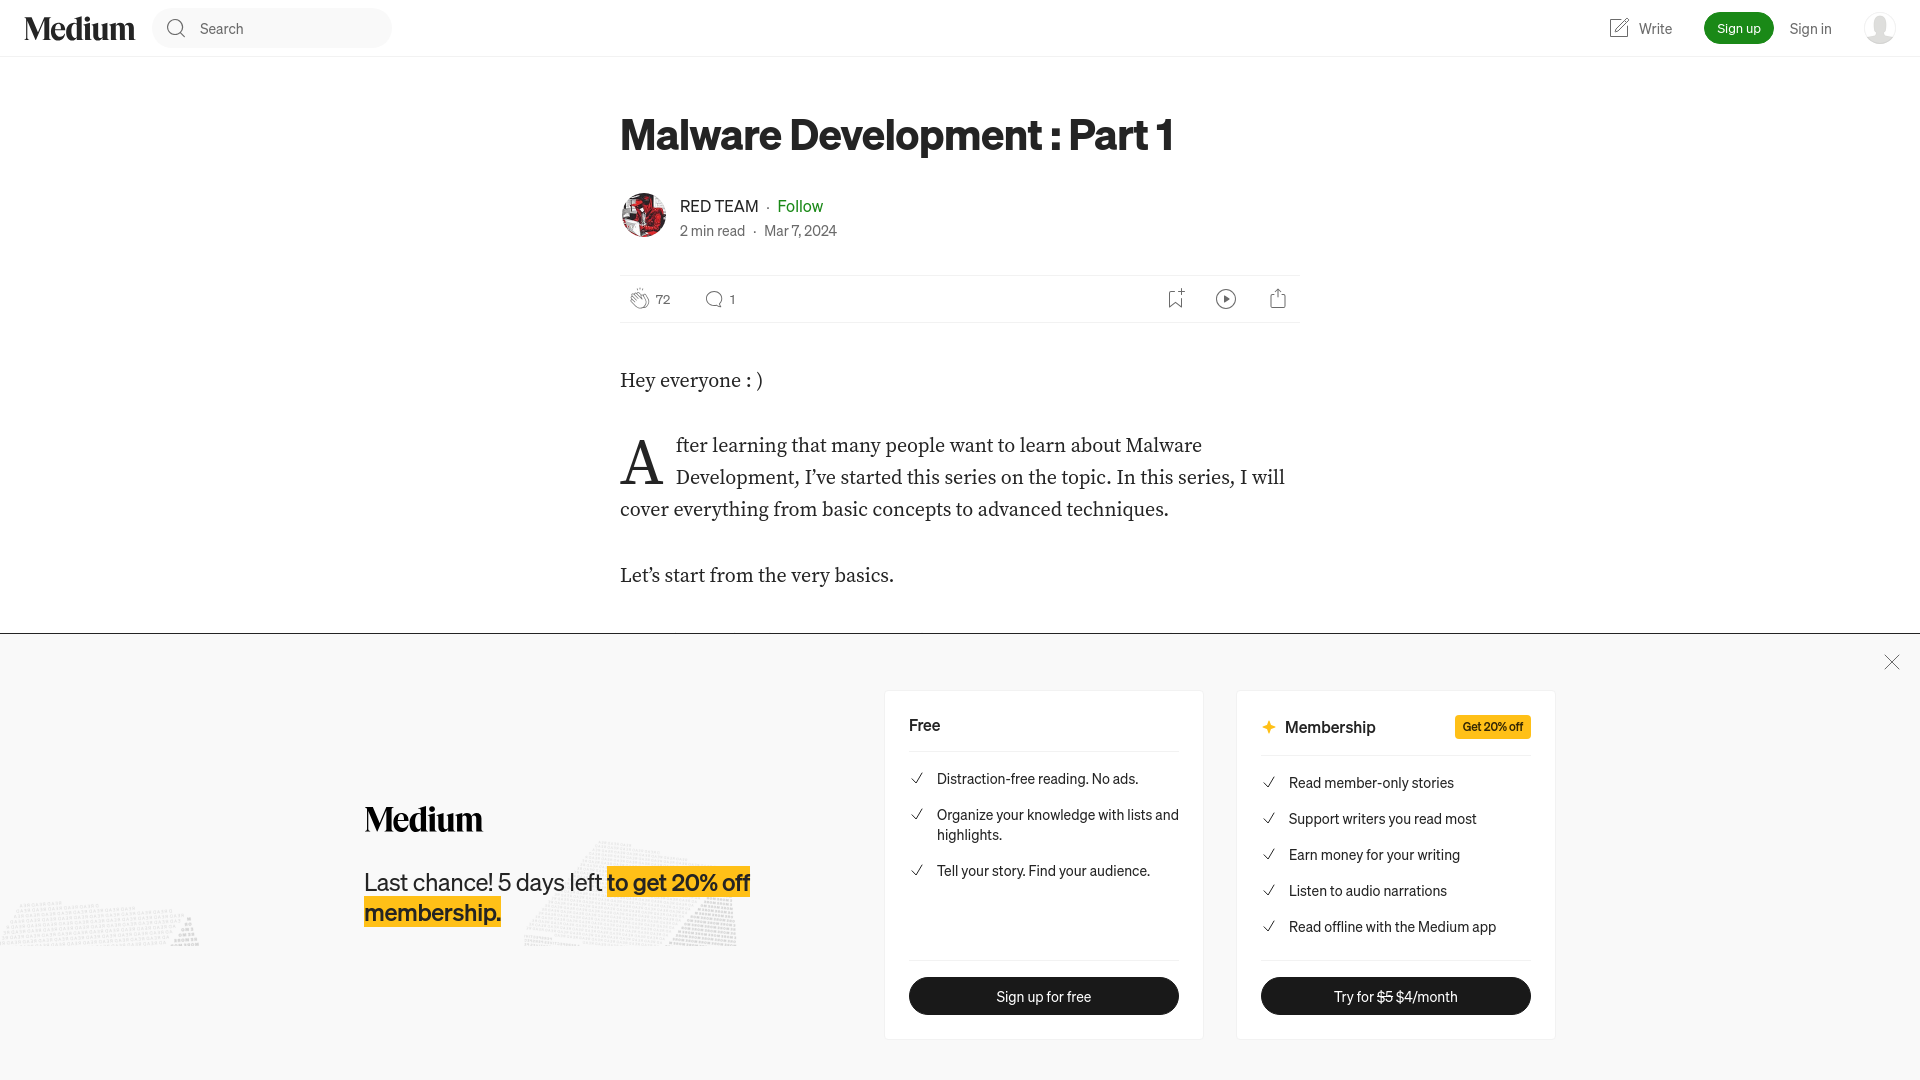Screen dimensions: 1920x1080
Task: Click the clap/applause icon
Action: click(x=638, y=298)
